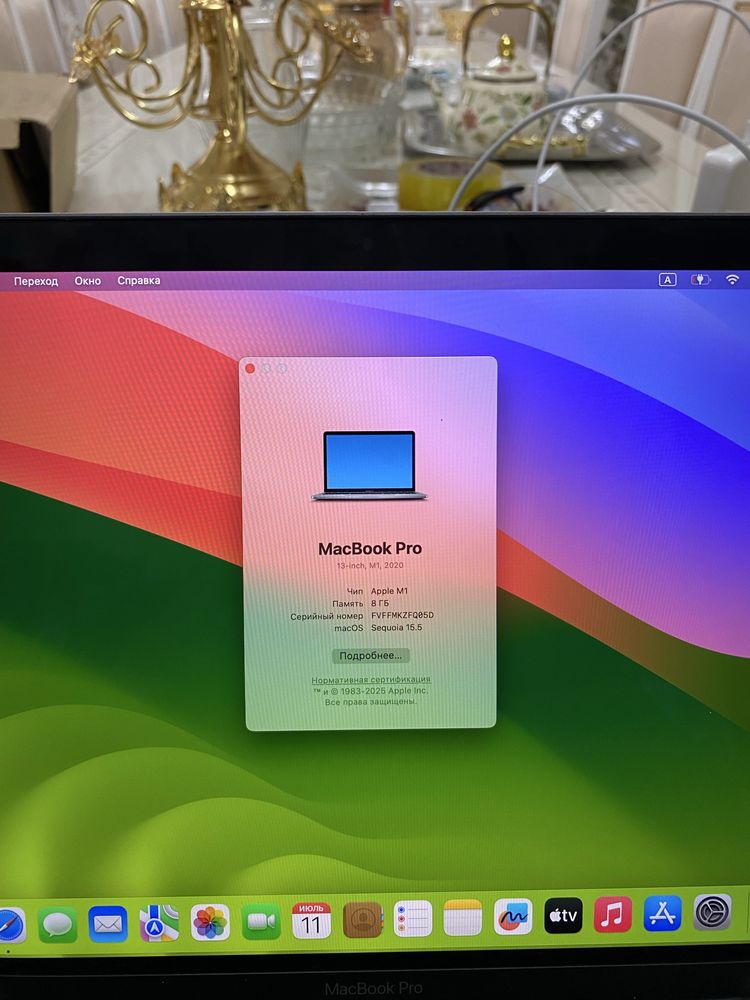The width and height of the screenshot is (750, 1000).
Task: Launch Freeform from the Dock
Action: pyautogui.click(x=513, y=916)
